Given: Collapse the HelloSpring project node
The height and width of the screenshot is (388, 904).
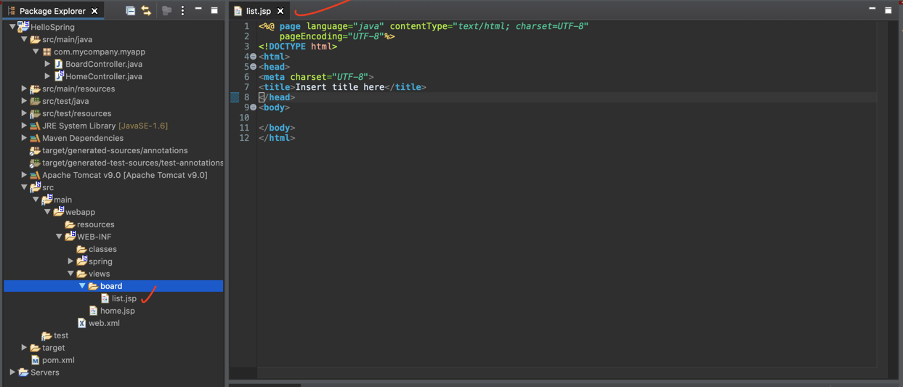Looking at the screenshot, I should coord(13,27).
